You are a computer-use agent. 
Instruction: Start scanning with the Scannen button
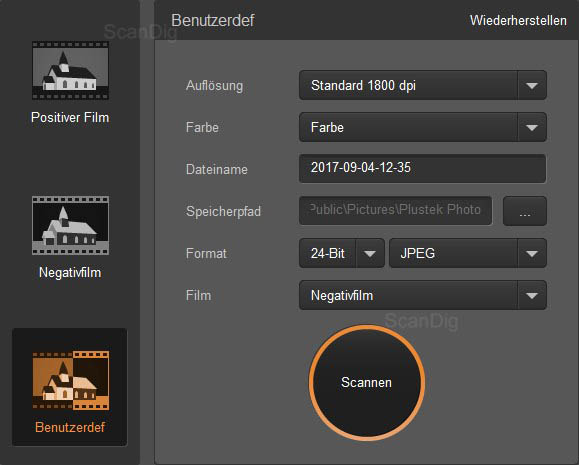pos(367,383)
